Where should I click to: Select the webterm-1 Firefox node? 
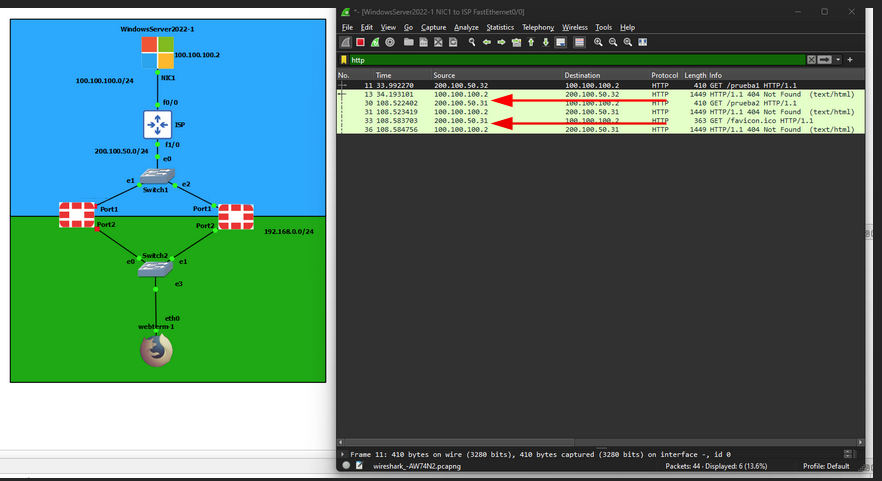point(156,350)
